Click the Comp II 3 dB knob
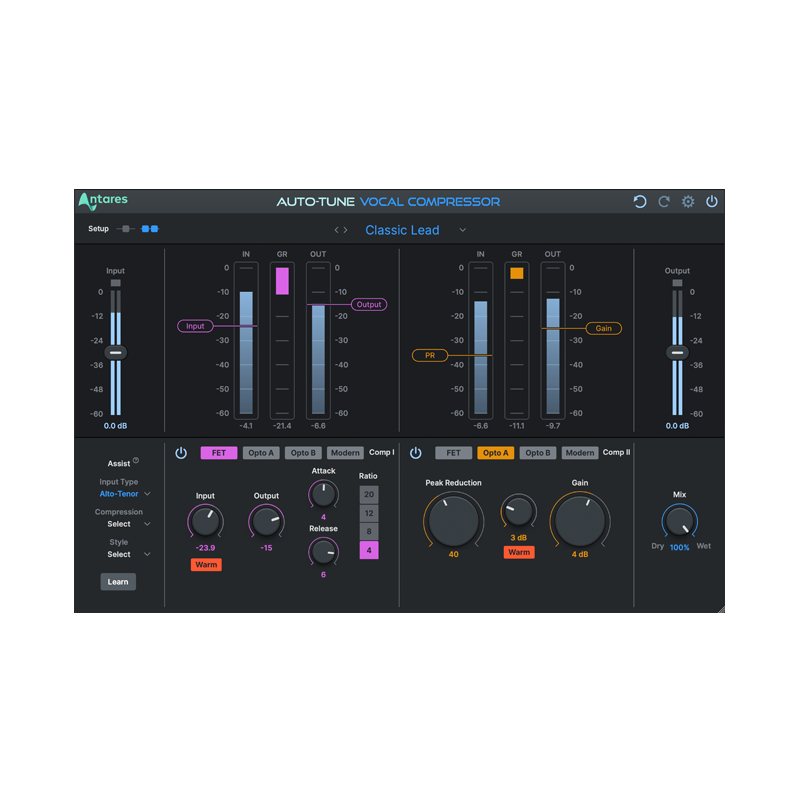Image resolution: width=800 pixels, height=800 pixels. tap(518, 512)
